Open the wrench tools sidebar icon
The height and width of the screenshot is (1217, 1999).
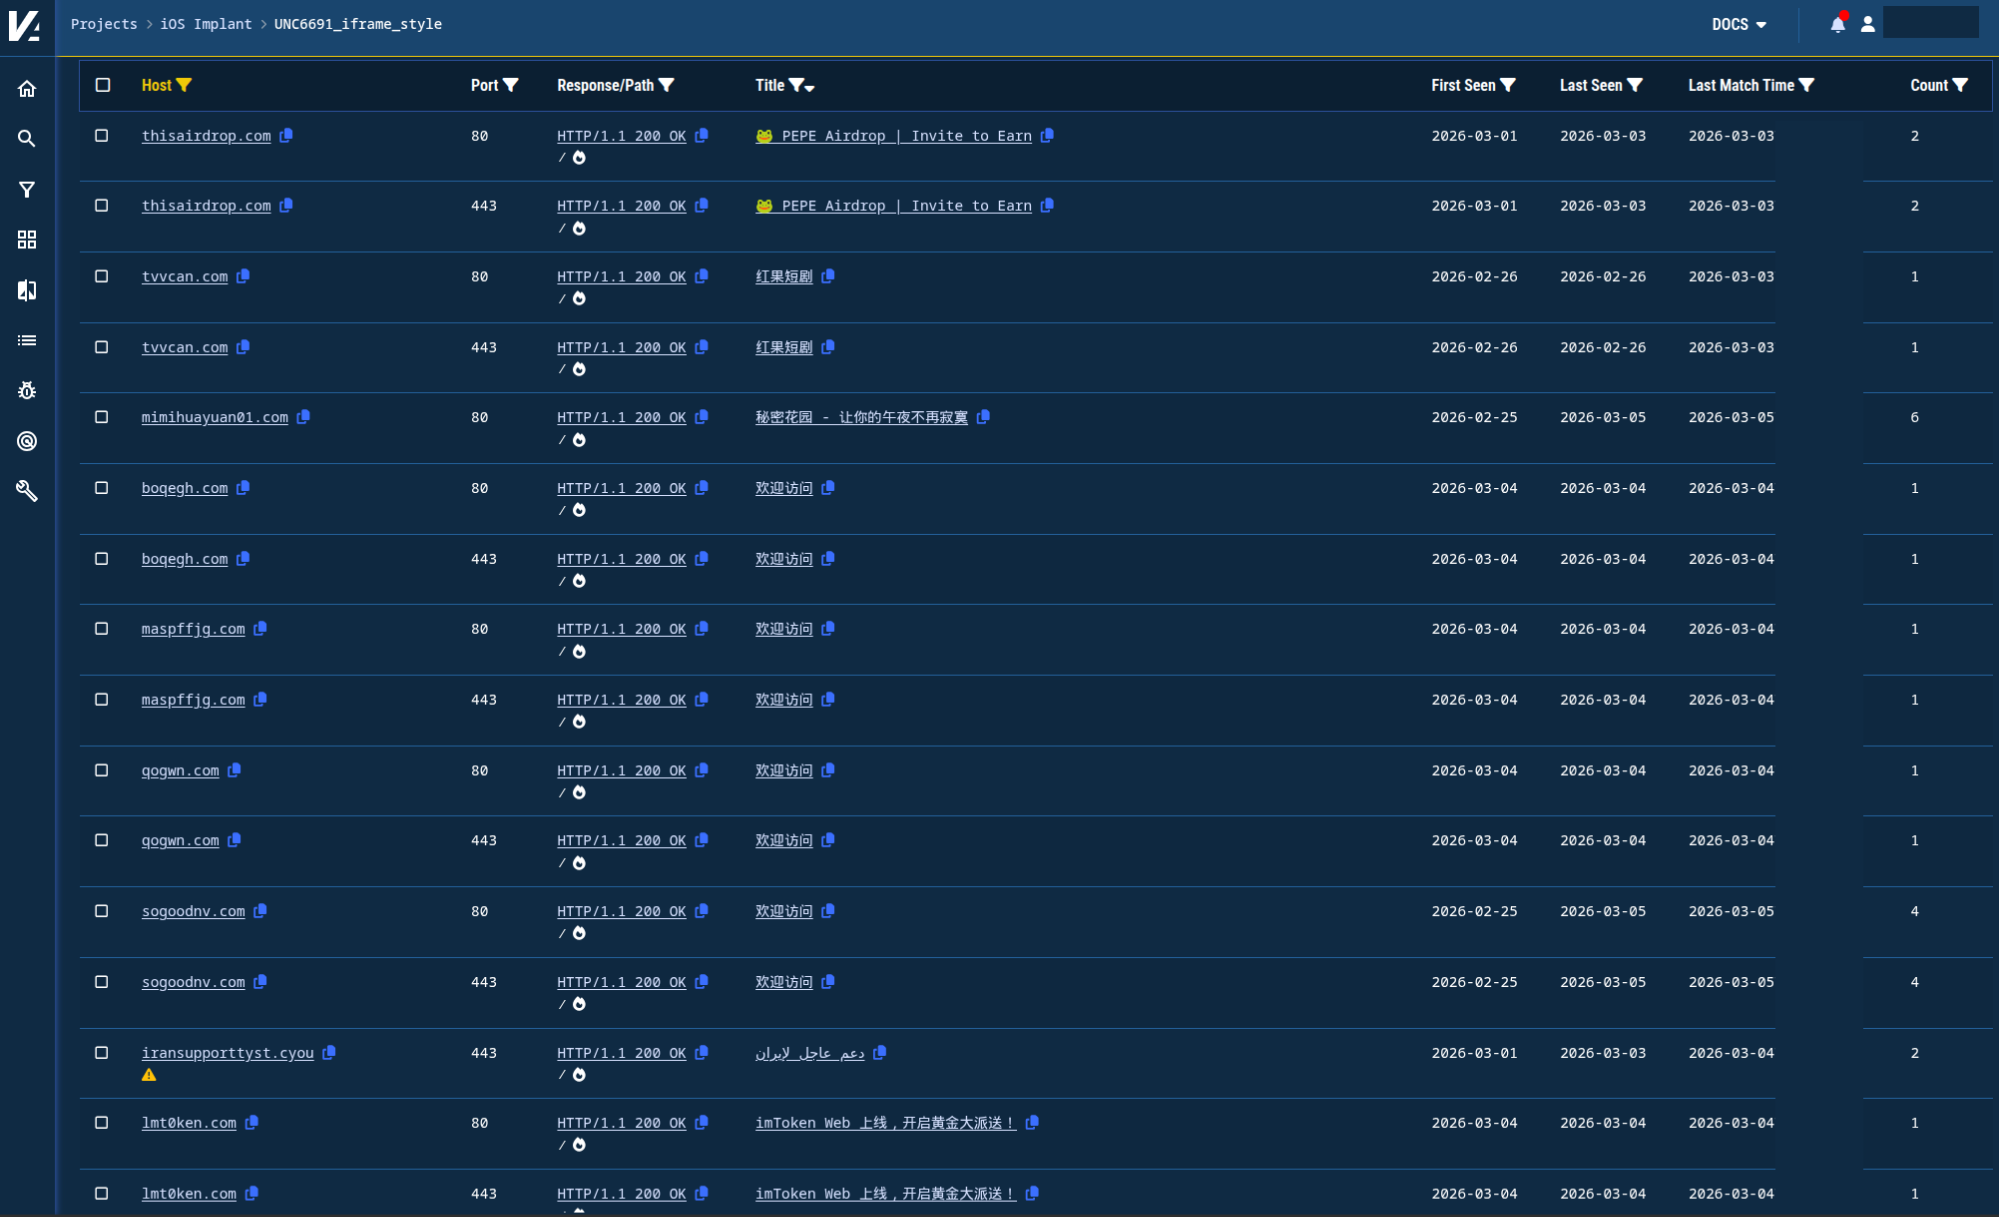pos(27,491)
